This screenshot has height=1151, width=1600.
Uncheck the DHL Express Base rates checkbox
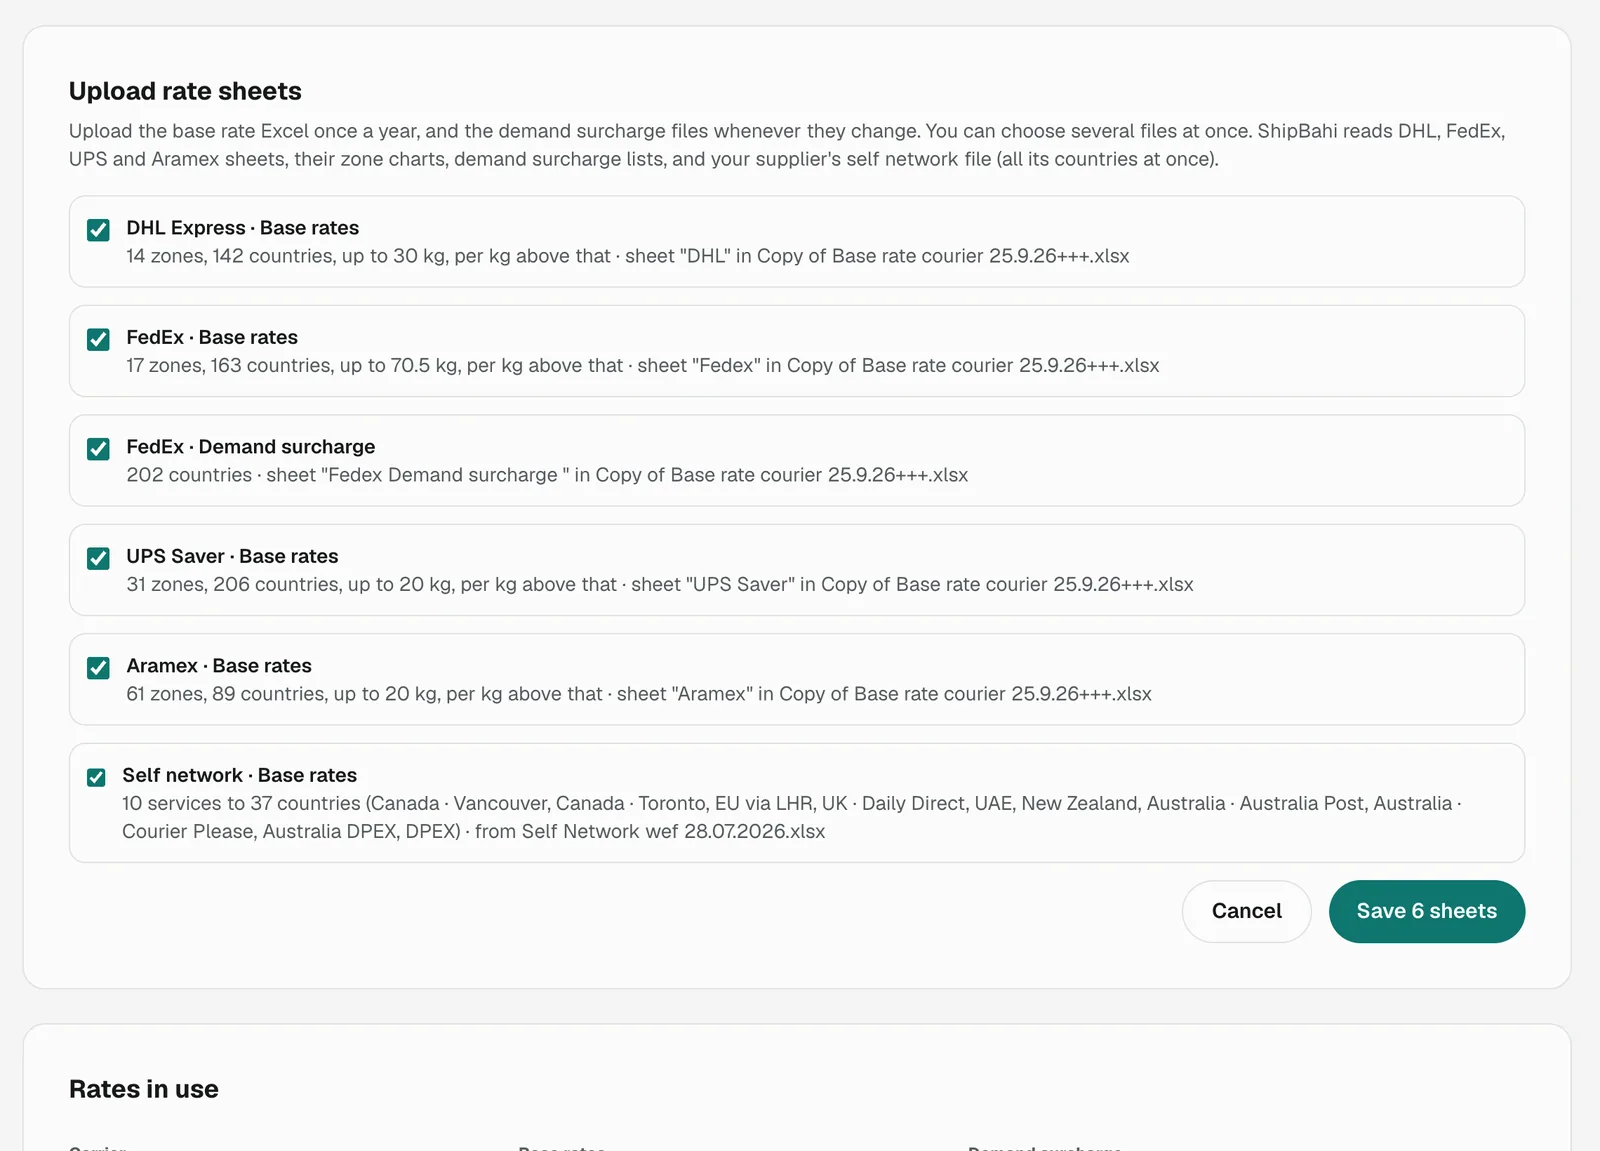[98, 230]
